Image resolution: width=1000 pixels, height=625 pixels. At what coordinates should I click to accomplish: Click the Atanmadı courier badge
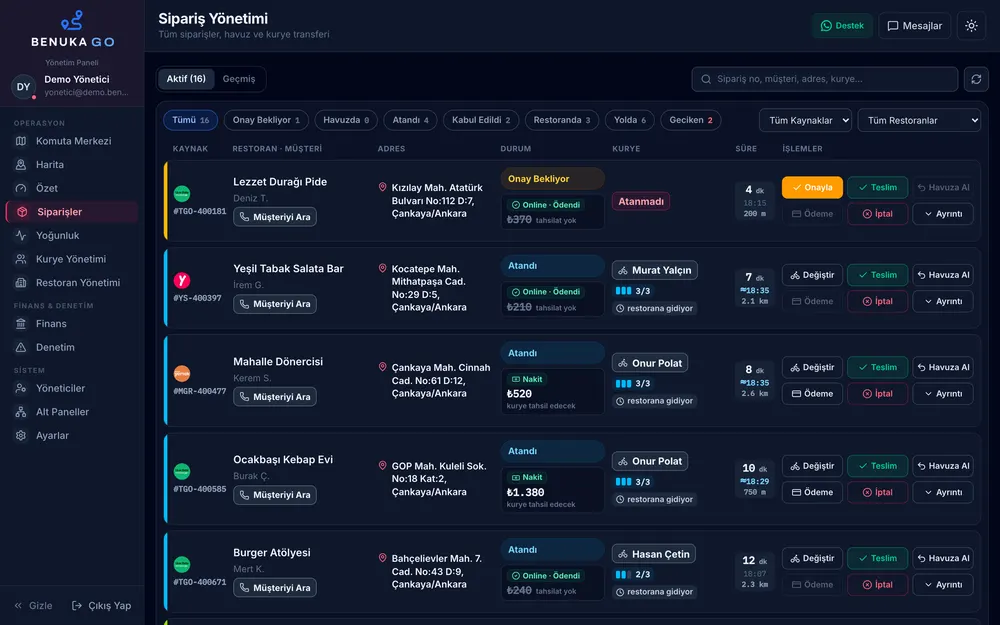(x=640, y=202)
